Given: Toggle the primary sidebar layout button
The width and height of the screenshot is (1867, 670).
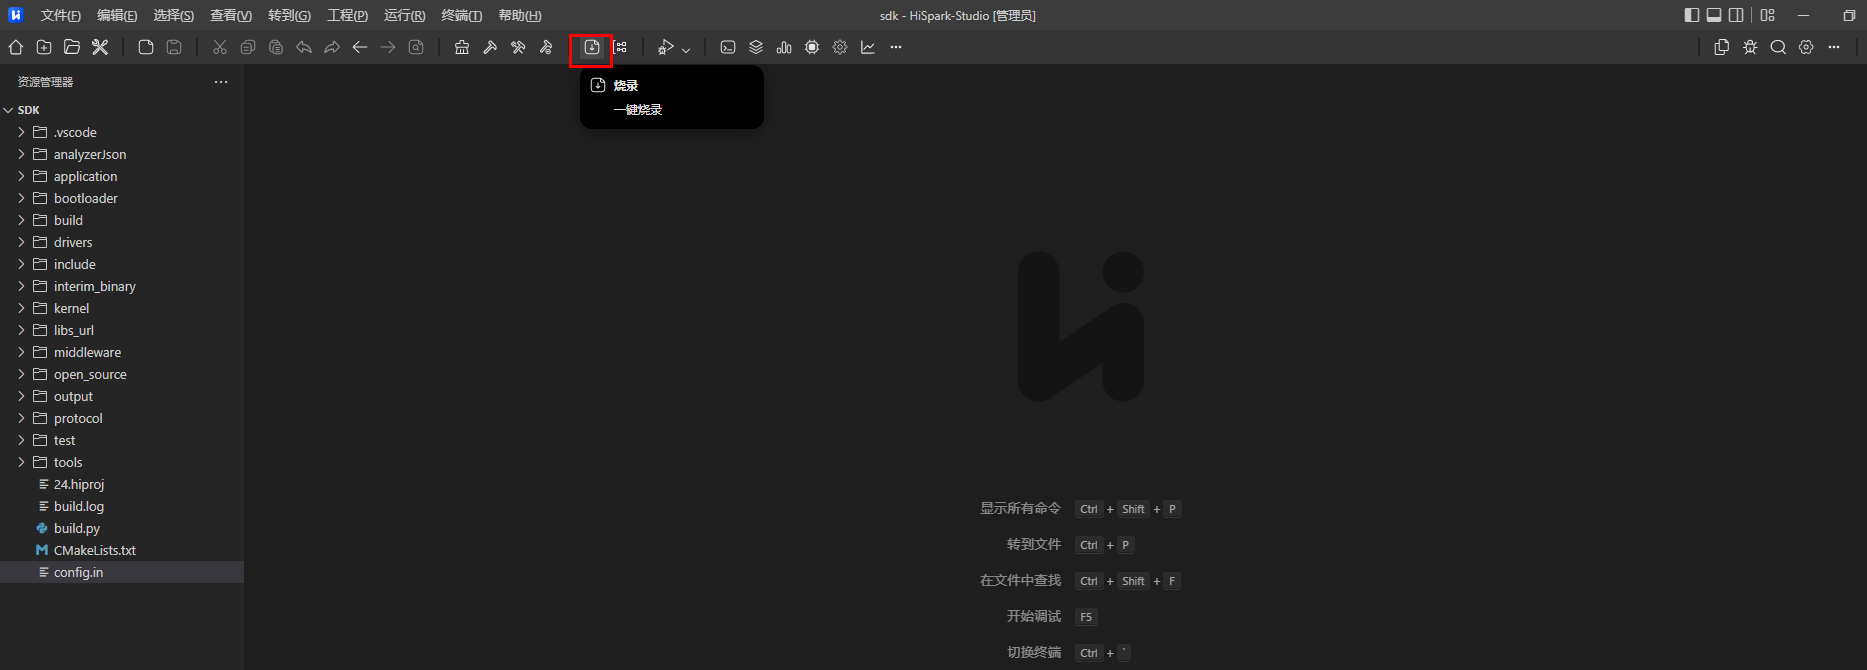Looking at the screenshot, I should 1692,15.
